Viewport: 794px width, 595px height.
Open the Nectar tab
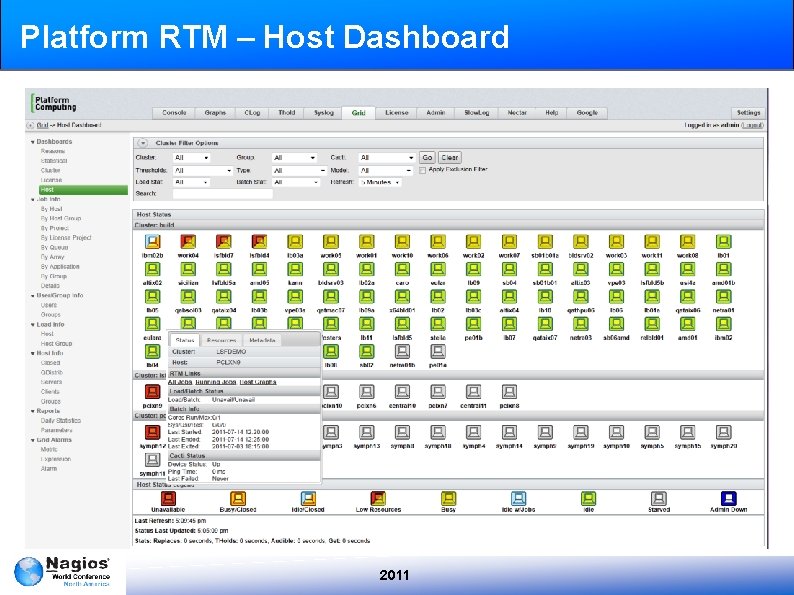[x=517, y=113]
